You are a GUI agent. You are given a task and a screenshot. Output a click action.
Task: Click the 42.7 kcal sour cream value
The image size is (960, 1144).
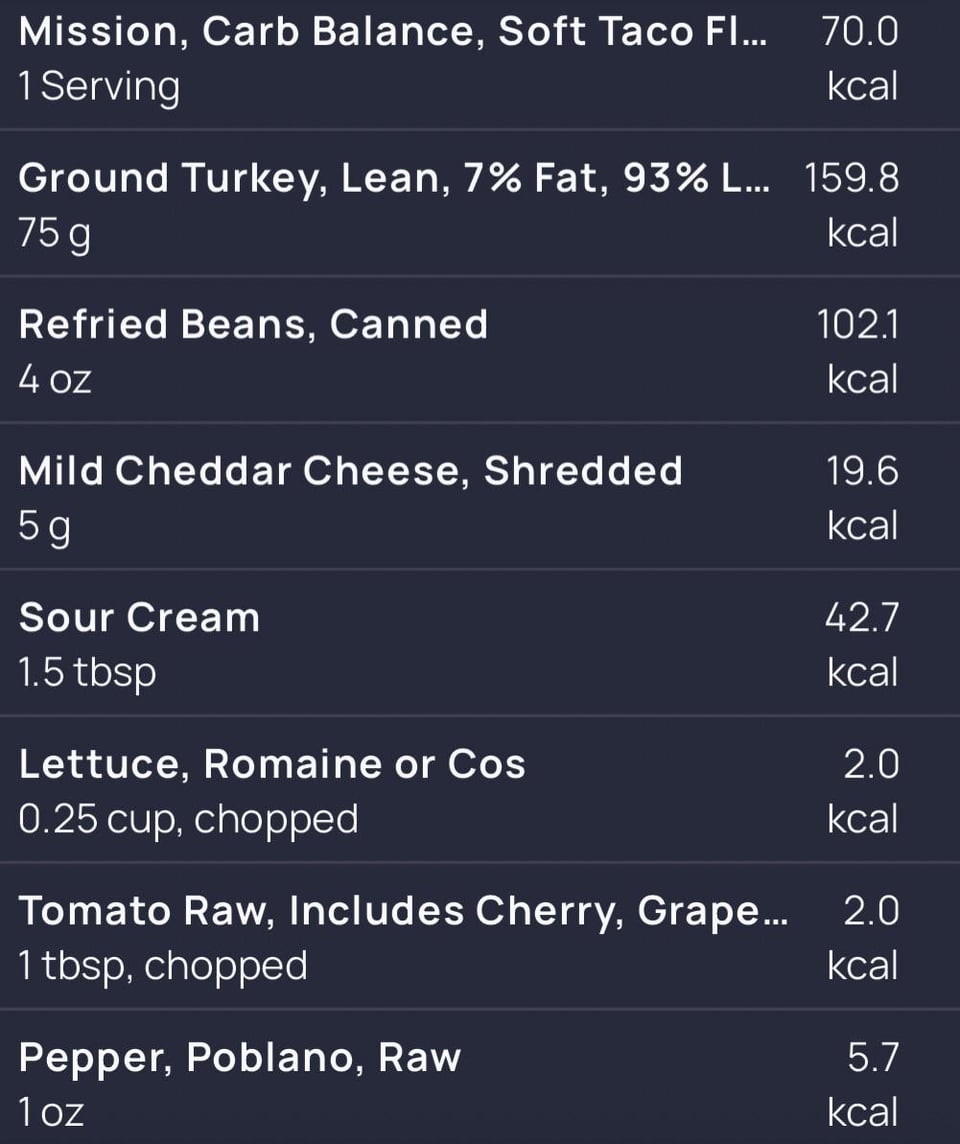coord(862,646)
